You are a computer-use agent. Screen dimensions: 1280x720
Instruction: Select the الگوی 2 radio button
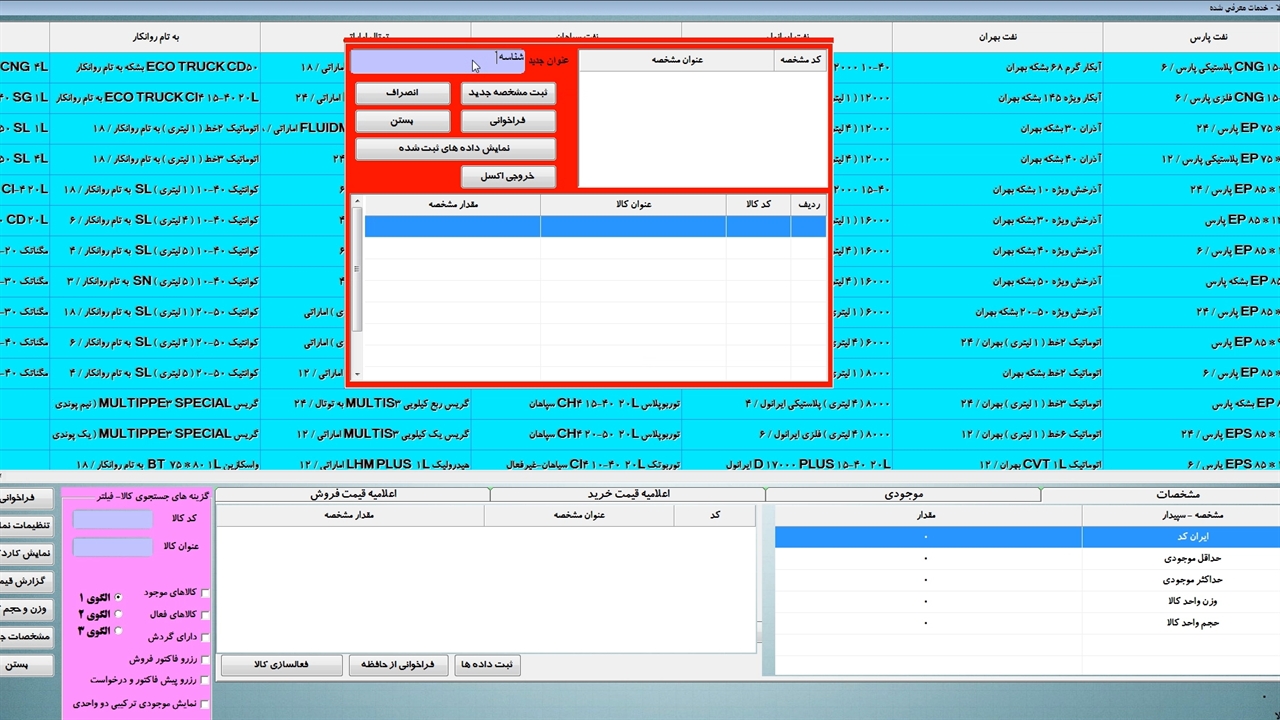(x=118, y=614)
